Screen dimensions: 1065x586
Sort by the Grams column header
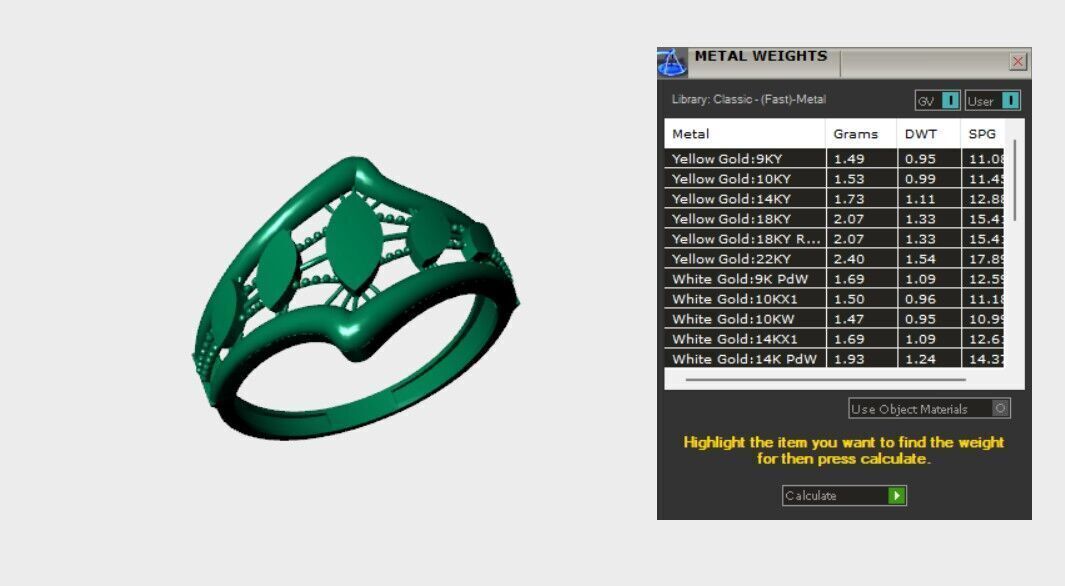click(861, 134)
